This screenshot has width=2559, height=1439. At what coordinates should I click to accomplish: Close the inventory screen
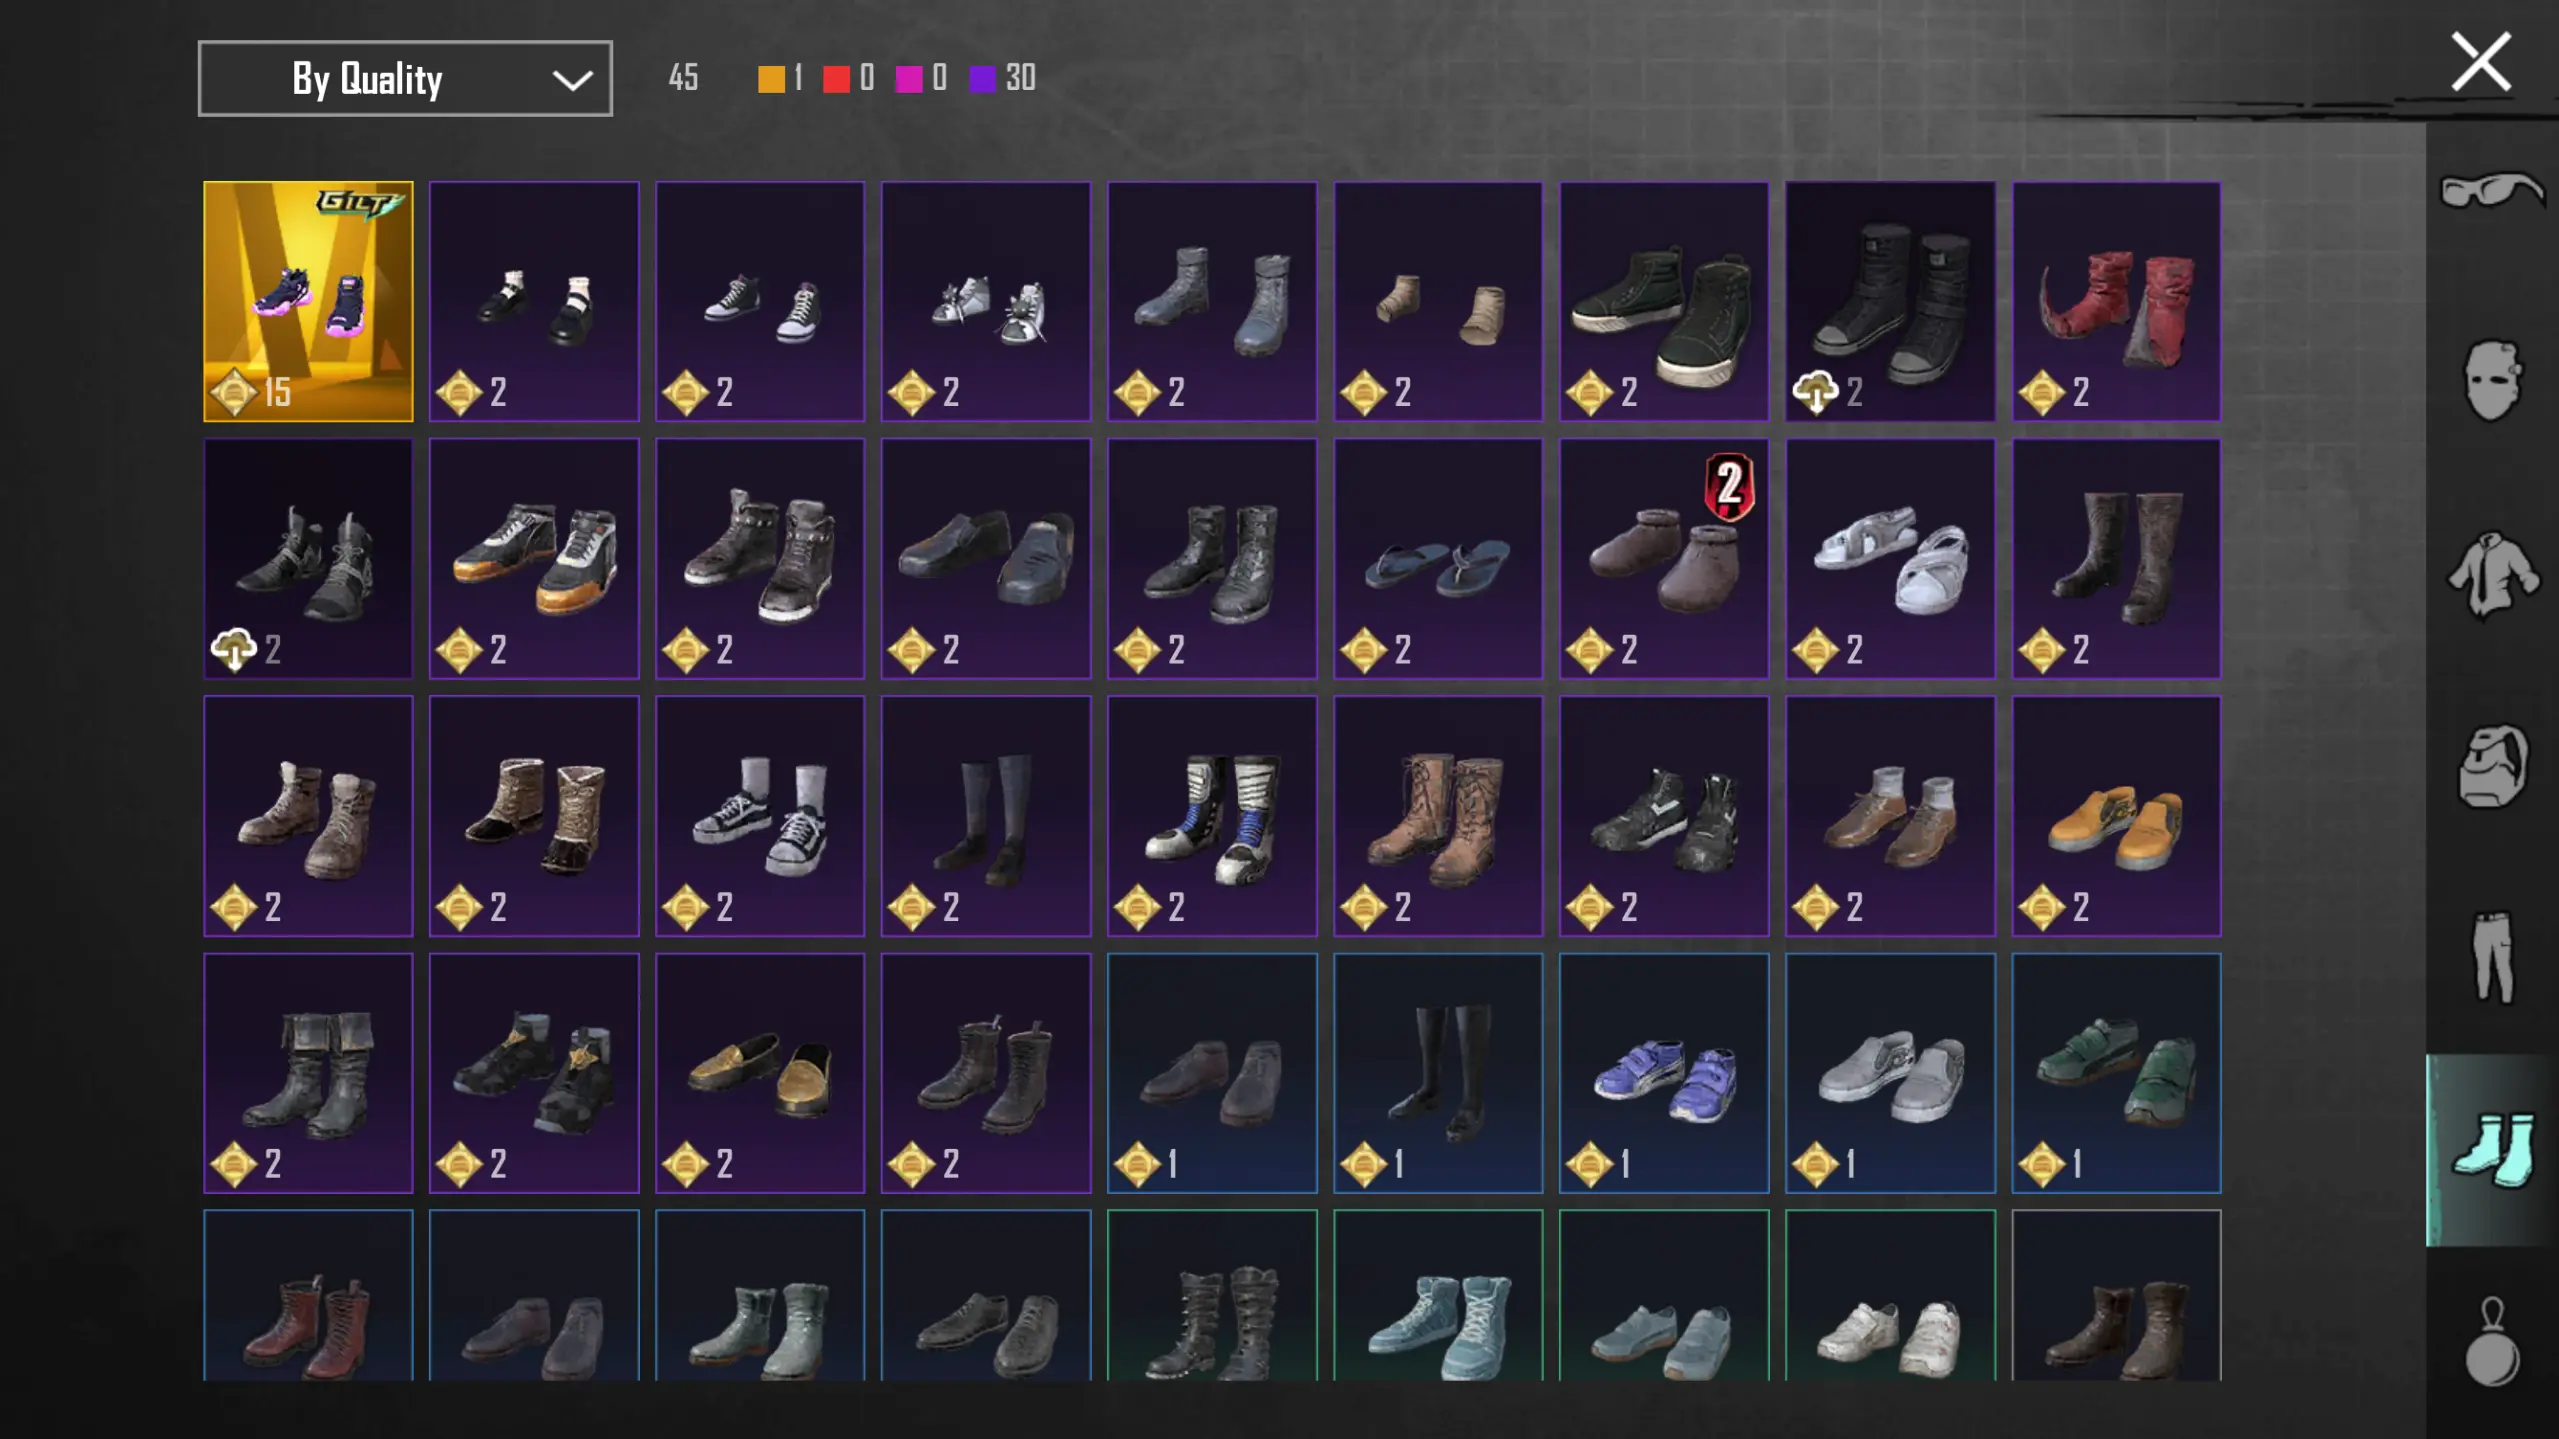(x=2481, y=62)
